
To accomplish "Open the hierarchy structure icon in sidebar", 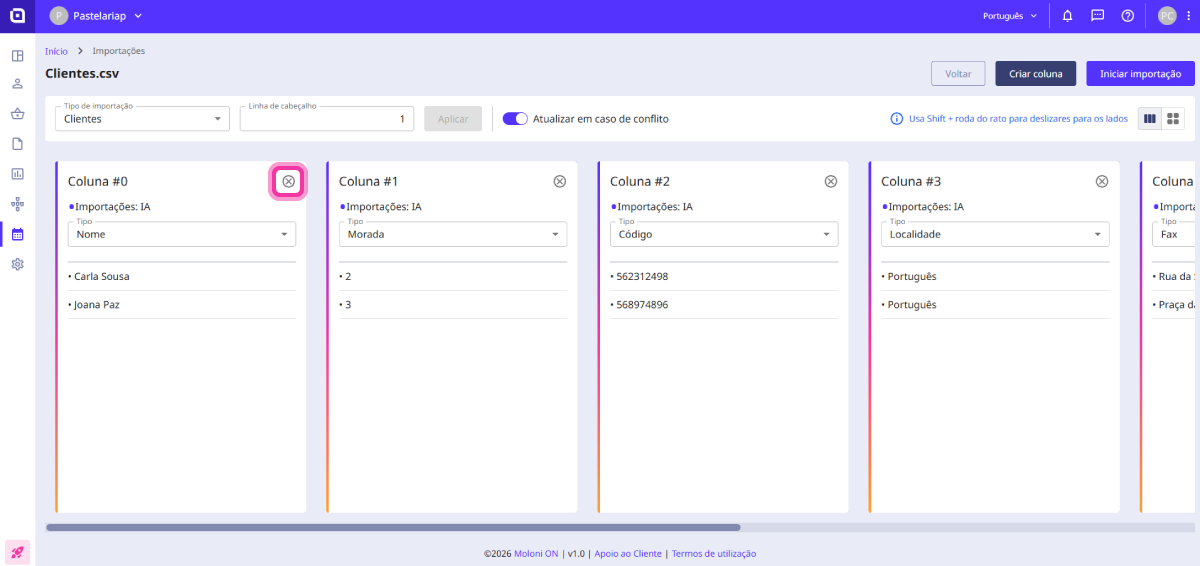I will click(x=17, y=204).
